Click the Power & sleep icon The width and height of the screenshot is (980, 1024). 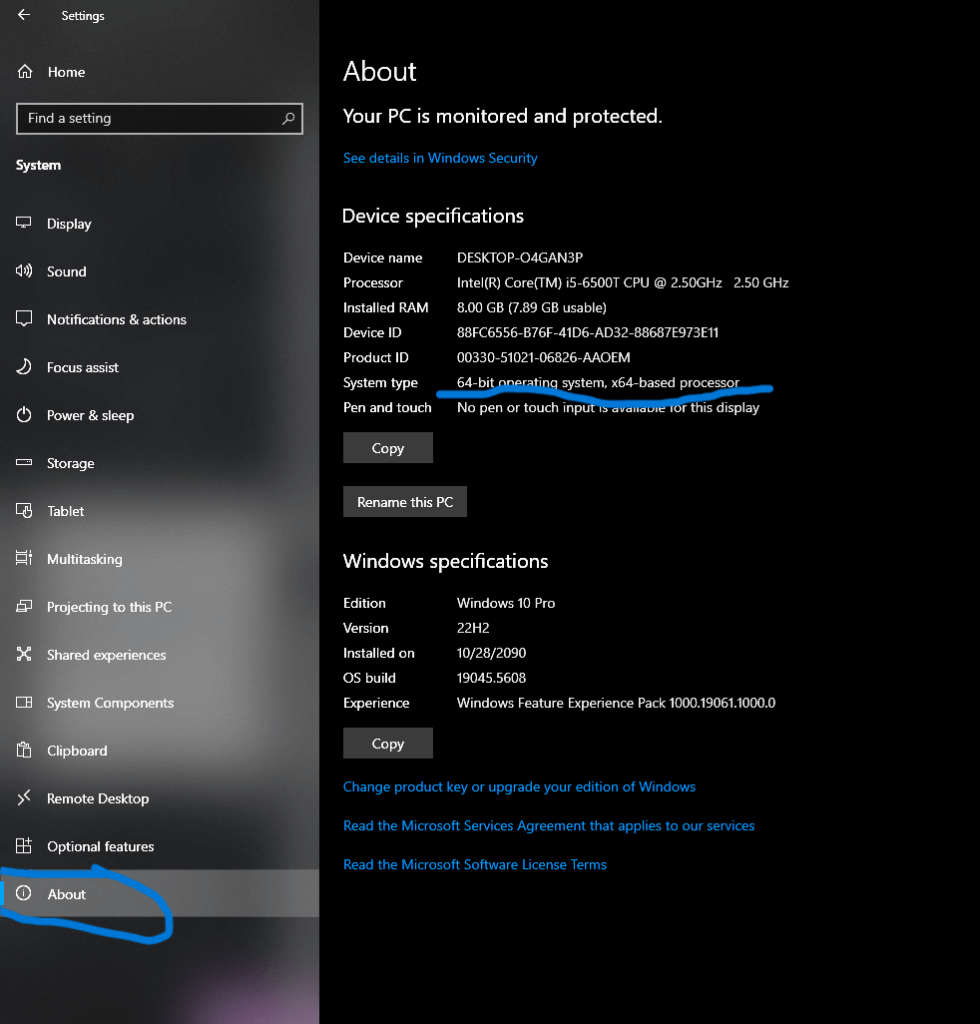click(24, 415)
